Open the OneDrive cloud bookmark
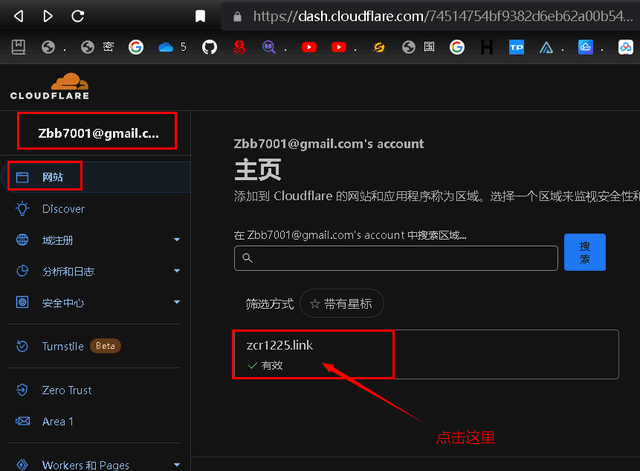640x471 pixels. coord(166,47)
